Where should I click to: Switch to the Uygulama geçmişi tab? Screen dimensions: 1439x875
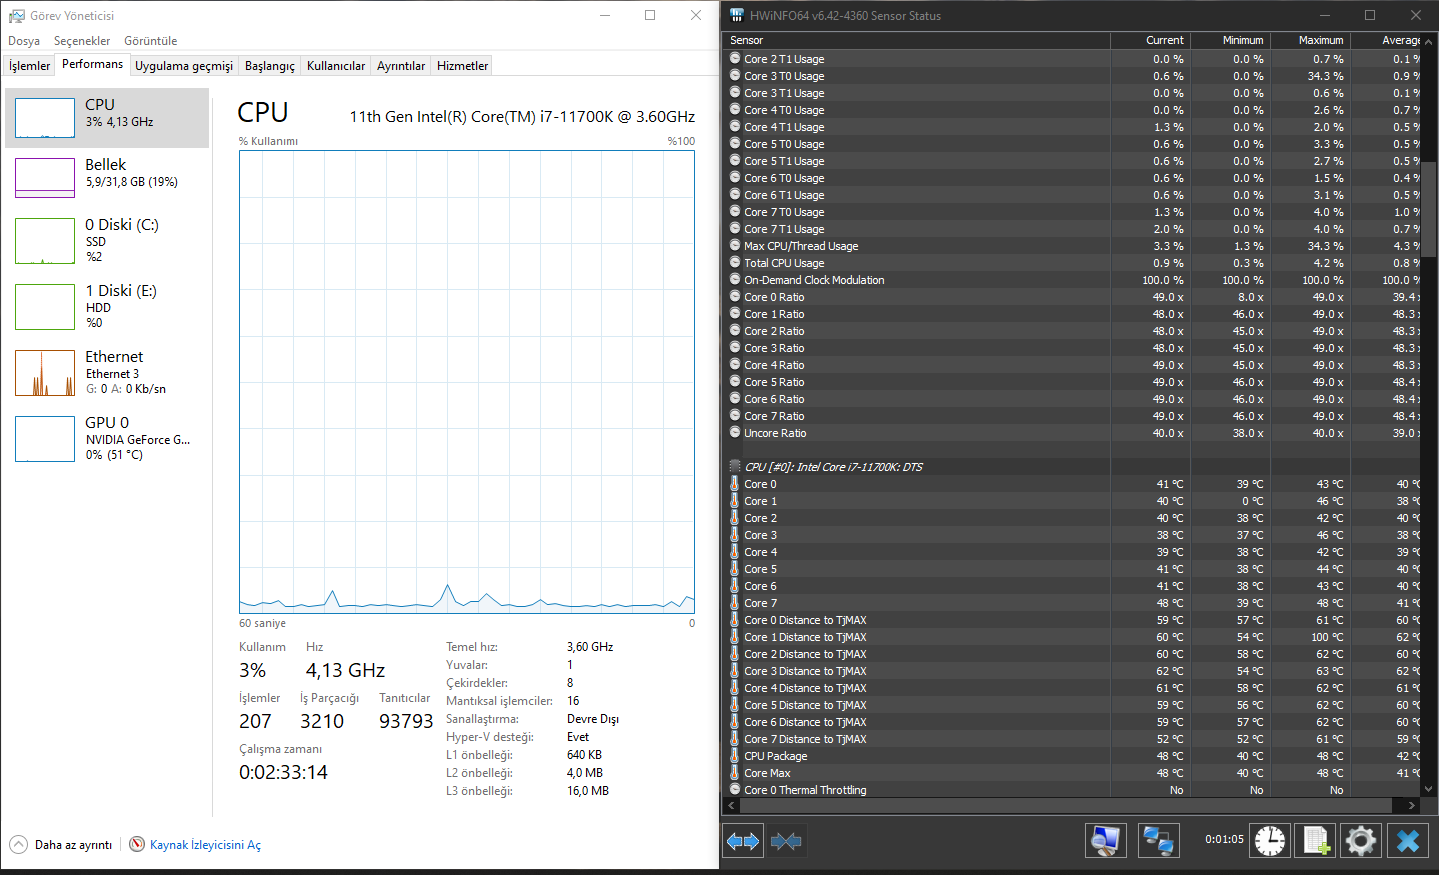click(184, 66)
